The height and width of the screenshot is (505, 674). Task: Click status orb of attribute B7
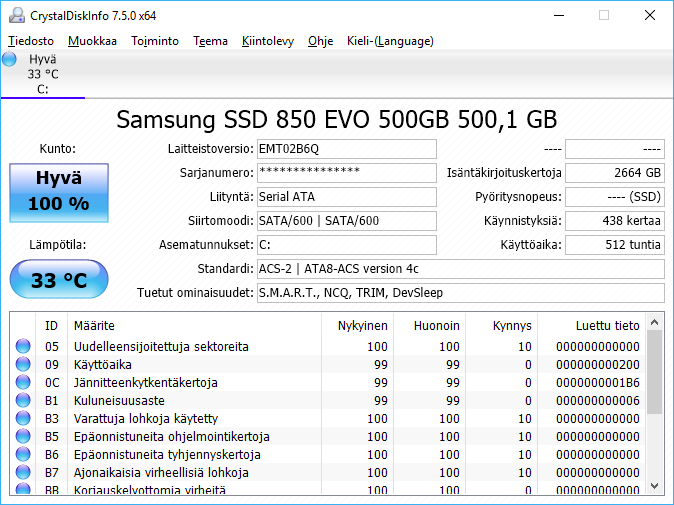pos(23,472)
